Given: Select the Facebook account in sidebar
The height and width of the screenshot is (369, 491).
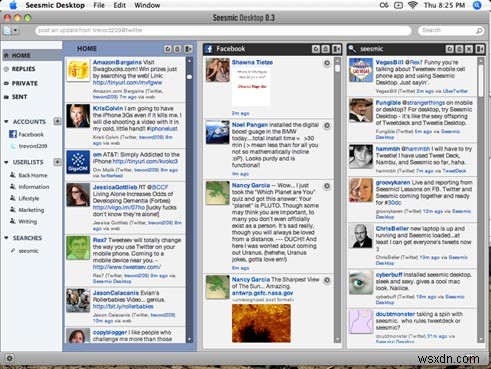Looking at the screenshot, I should [27, 134].
